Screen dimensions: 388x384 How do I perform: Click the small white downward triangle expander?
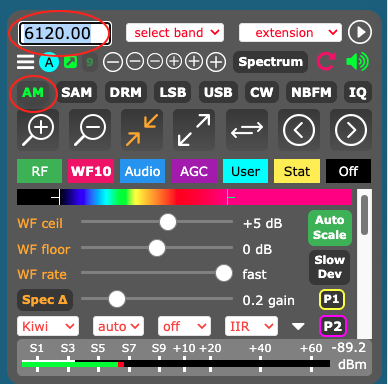tap(298, 326)
